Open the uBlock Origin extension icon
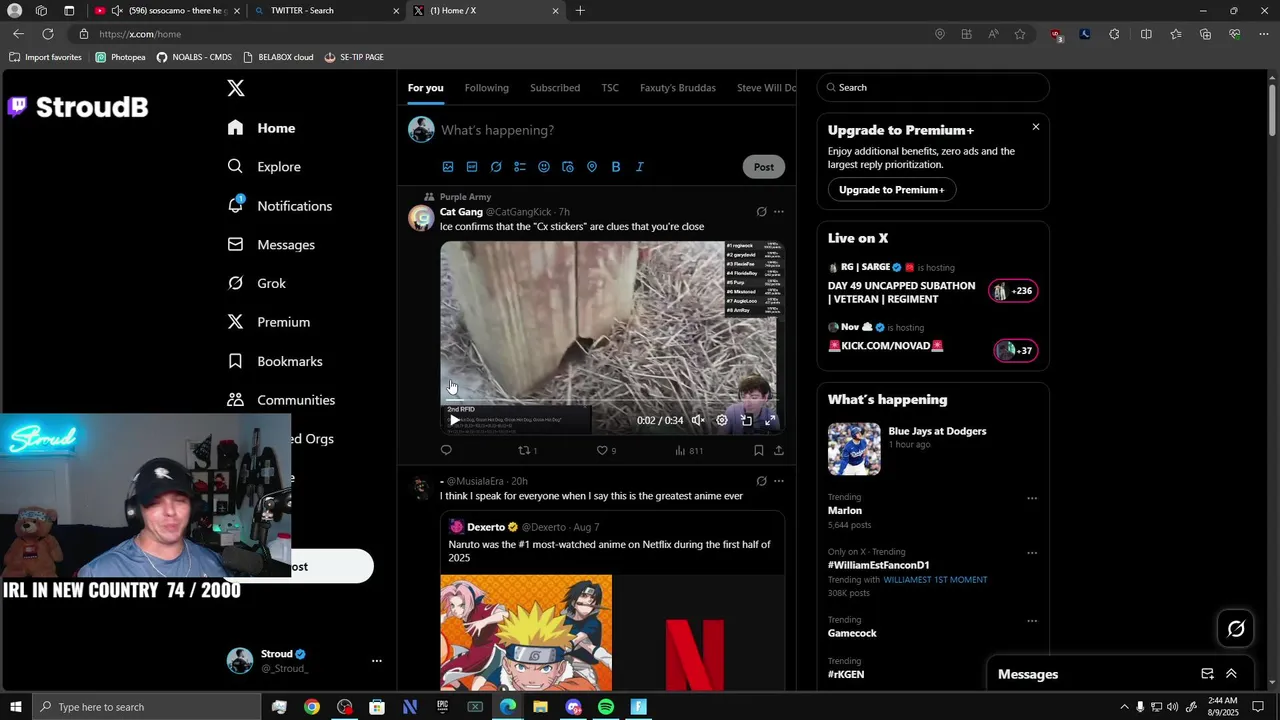The image size is (1280, 720). 1056,34
